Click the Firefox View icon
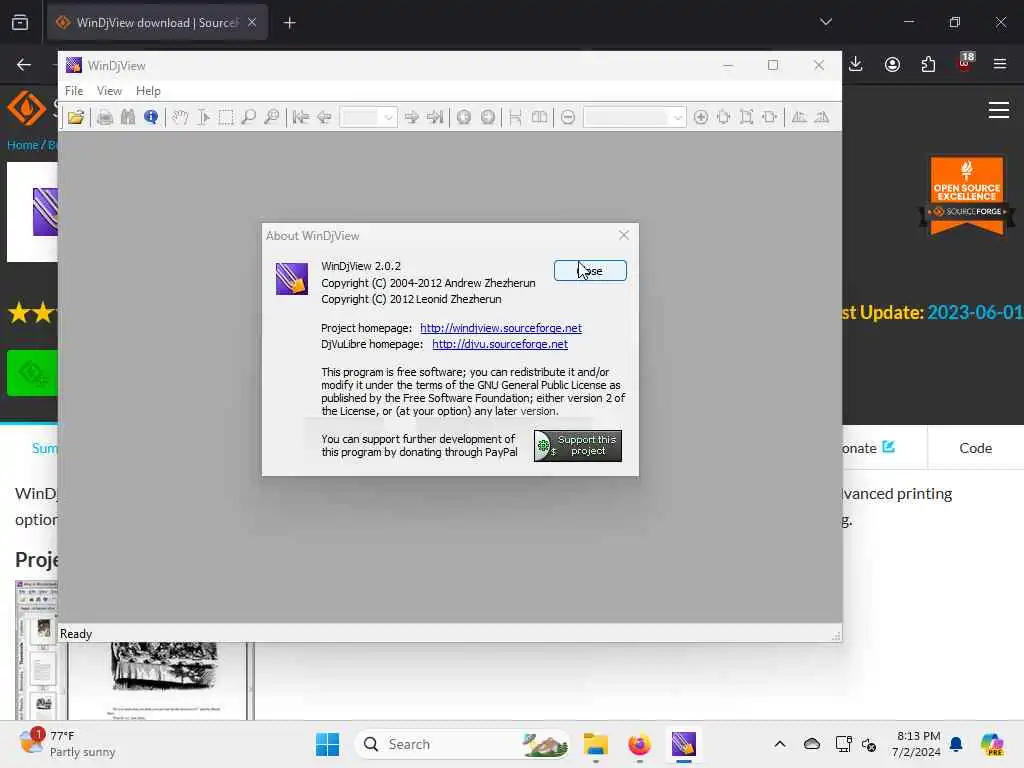Viewport: 1024px width, 768px height. 20,23
